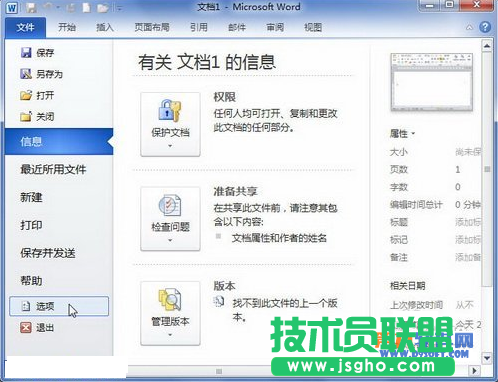
Task: Click 退出 (Exit) with red X icon
Action: pyautogui.click(x=37, y=328)
